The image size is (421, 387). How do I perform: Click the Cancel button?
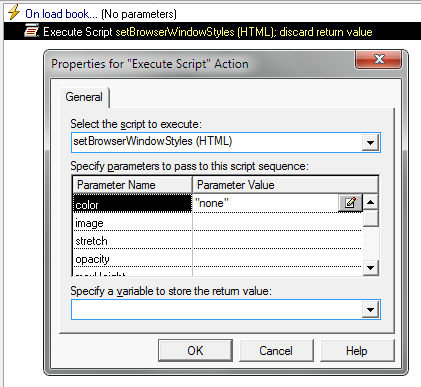pos(276,351)
